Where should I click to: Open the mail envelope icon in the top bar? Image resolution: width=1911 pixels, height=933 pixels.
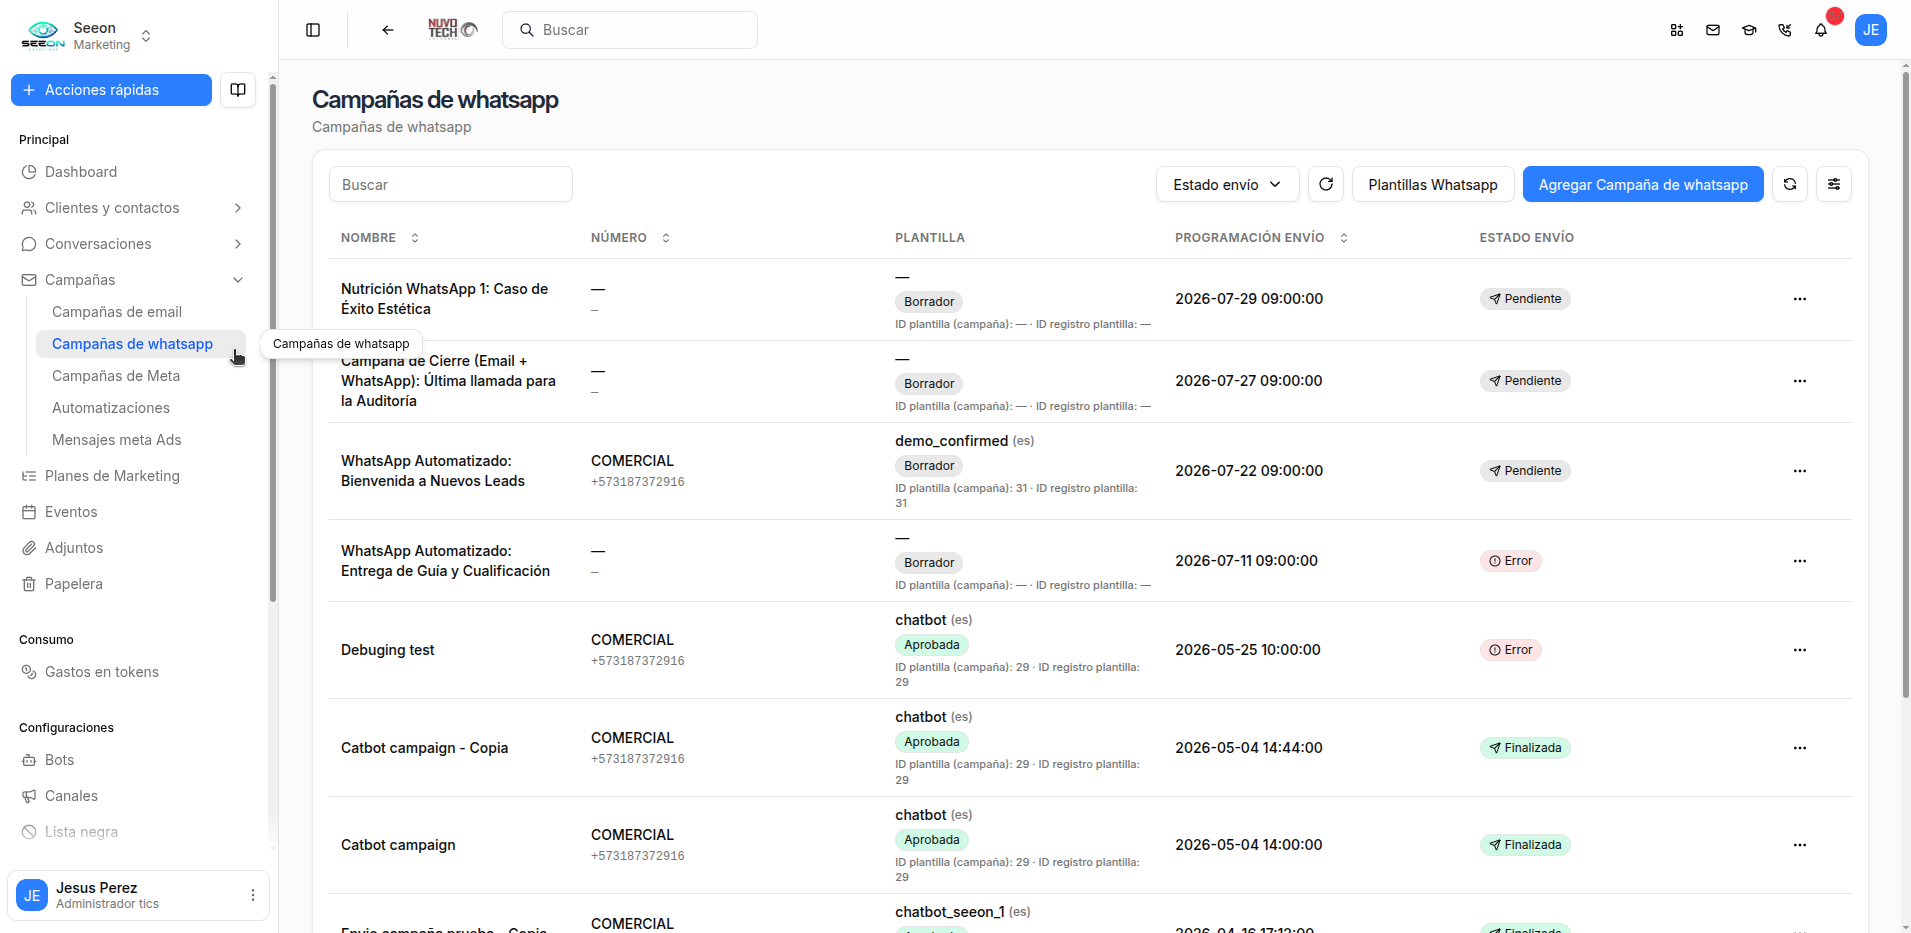tap(1713, 30)
